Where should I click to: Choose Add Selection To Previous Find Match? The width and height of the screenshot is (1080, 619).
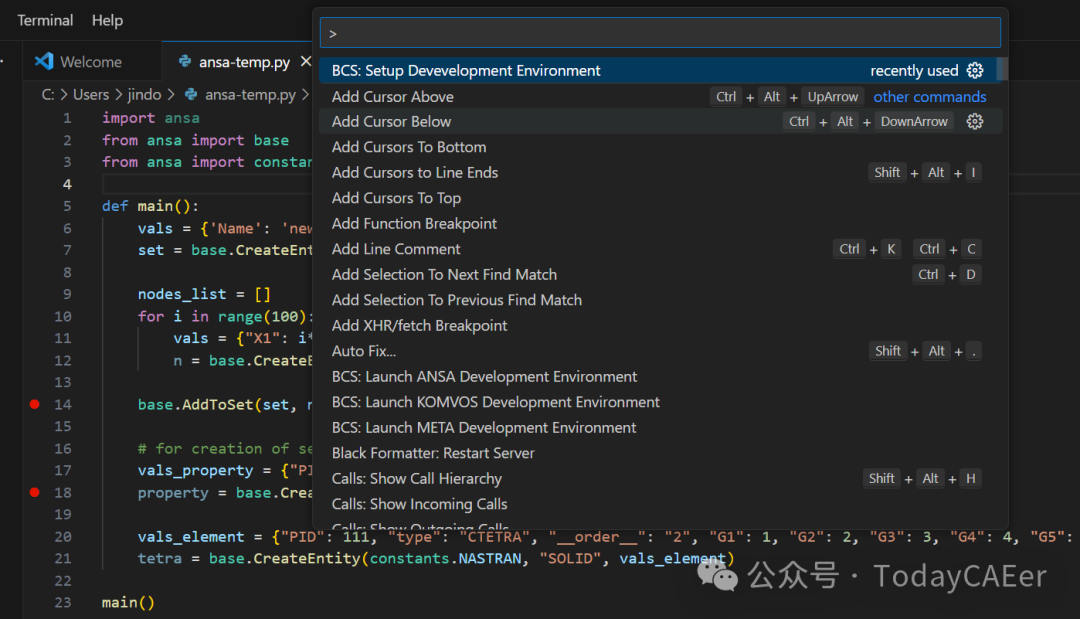click(x=658, y=300)
